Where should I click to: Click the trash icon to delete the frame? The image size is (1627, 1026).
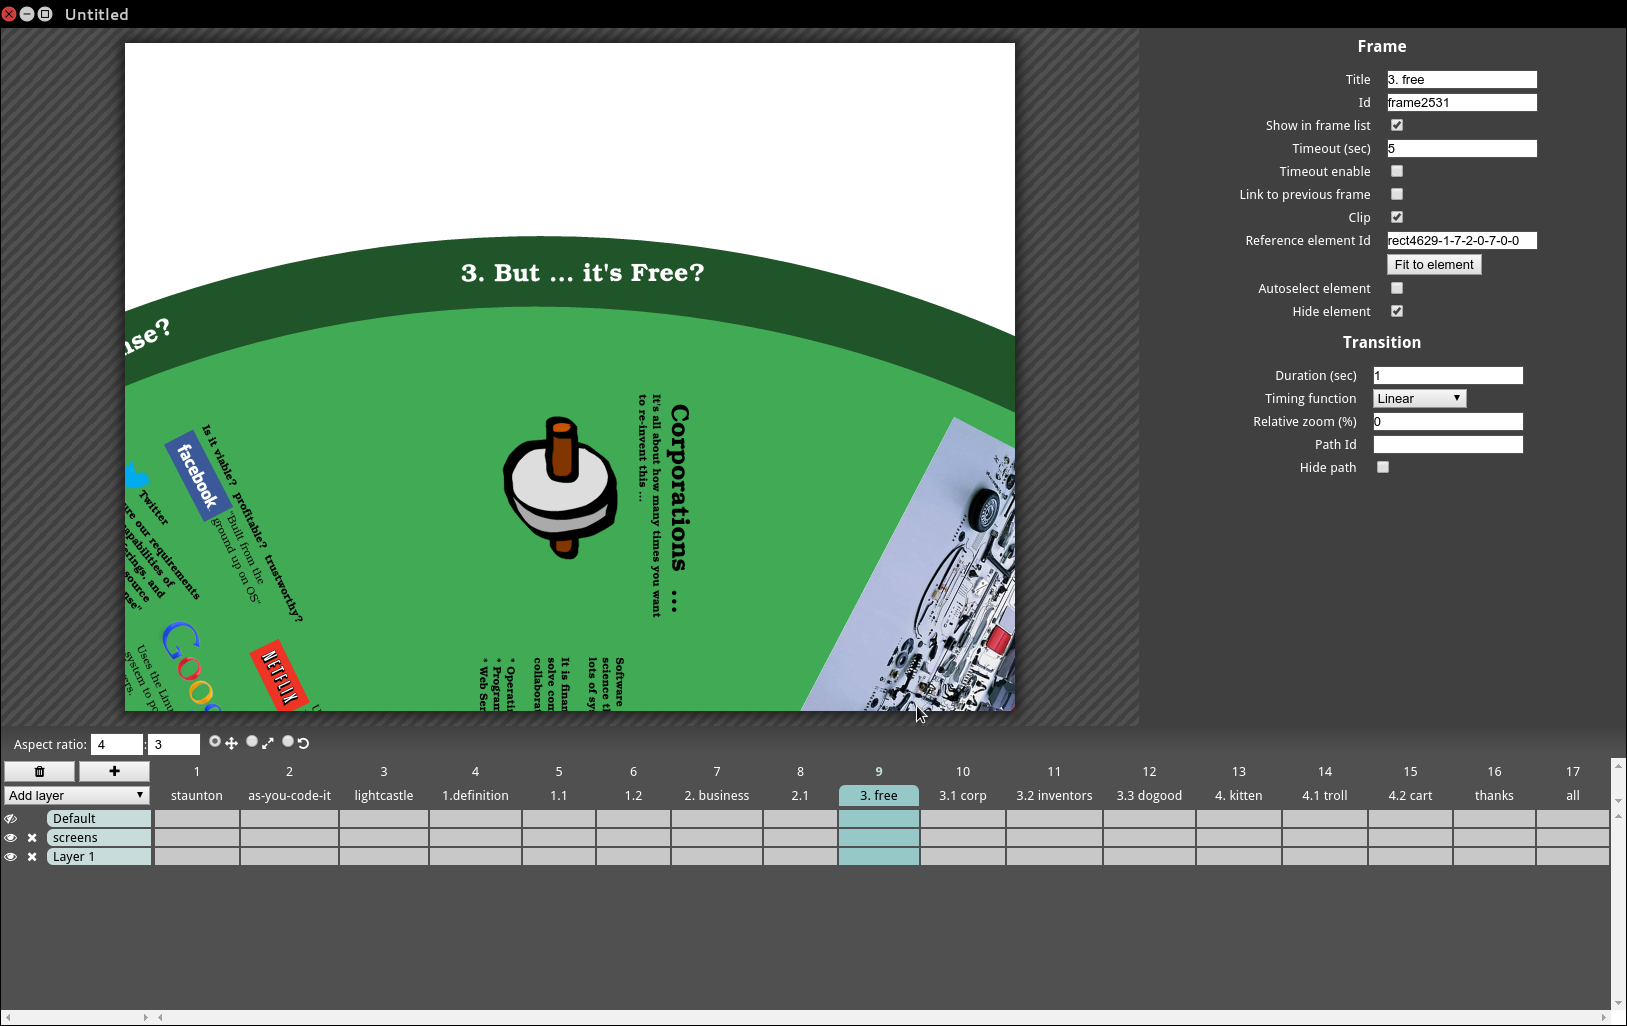pos(39,771)
